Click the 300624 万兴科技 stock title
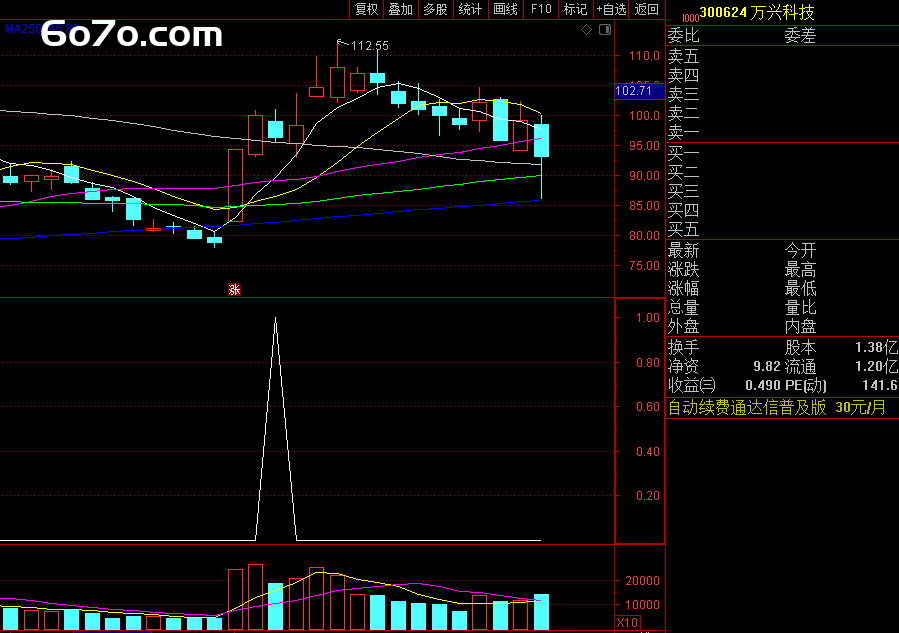The image size is (899, 633). click(757, 12)
